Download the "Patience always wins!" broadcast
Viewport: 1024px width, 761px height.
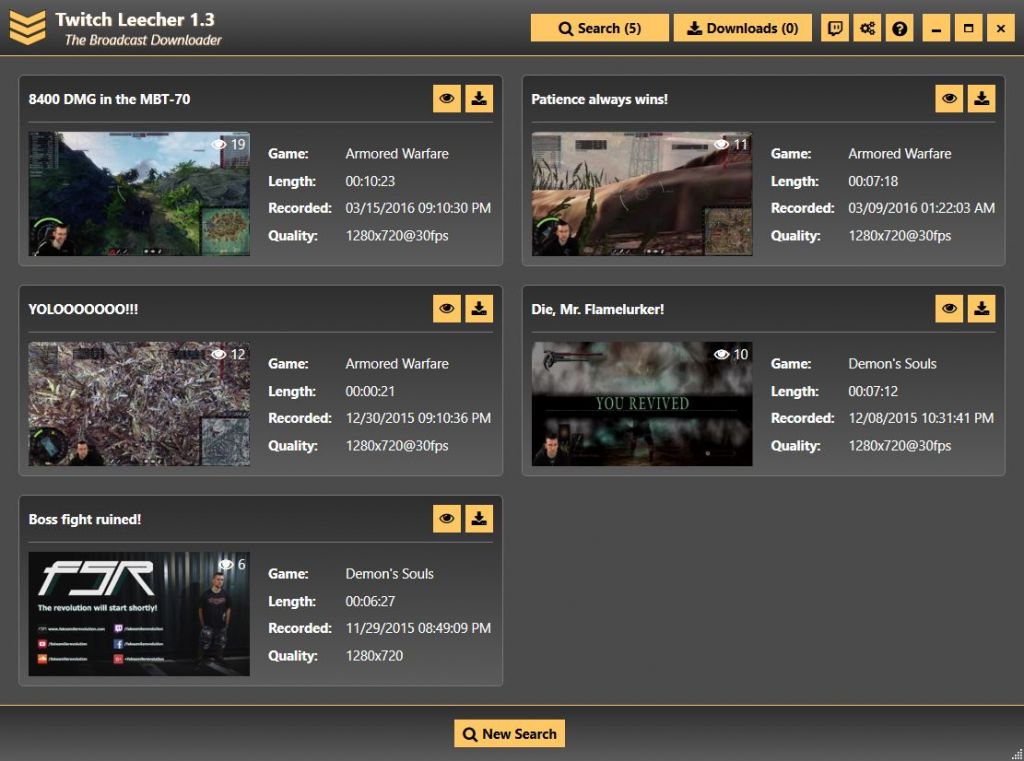(x=982, y=99)
